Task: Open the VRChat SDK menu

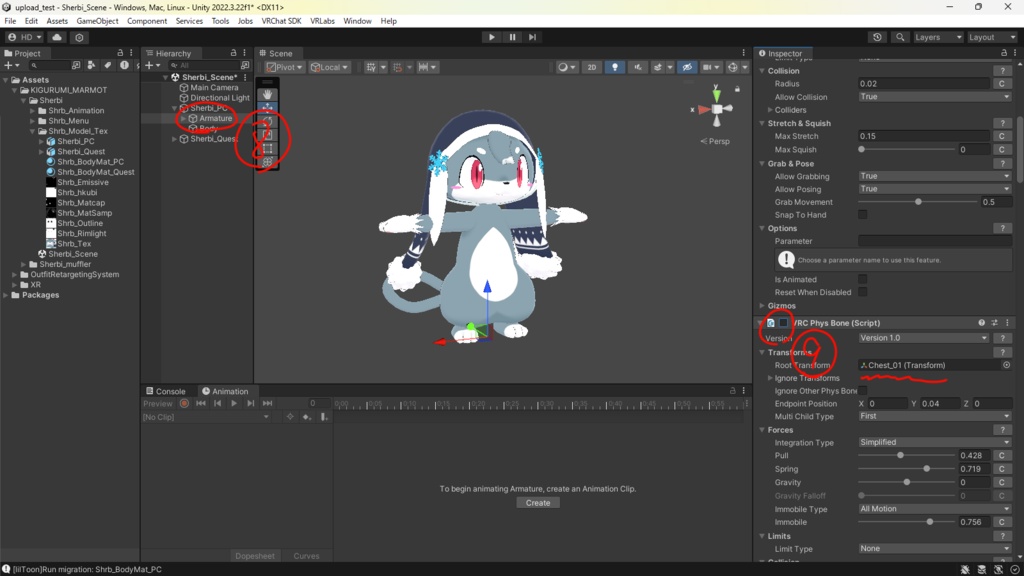Action: coord(281,21)
